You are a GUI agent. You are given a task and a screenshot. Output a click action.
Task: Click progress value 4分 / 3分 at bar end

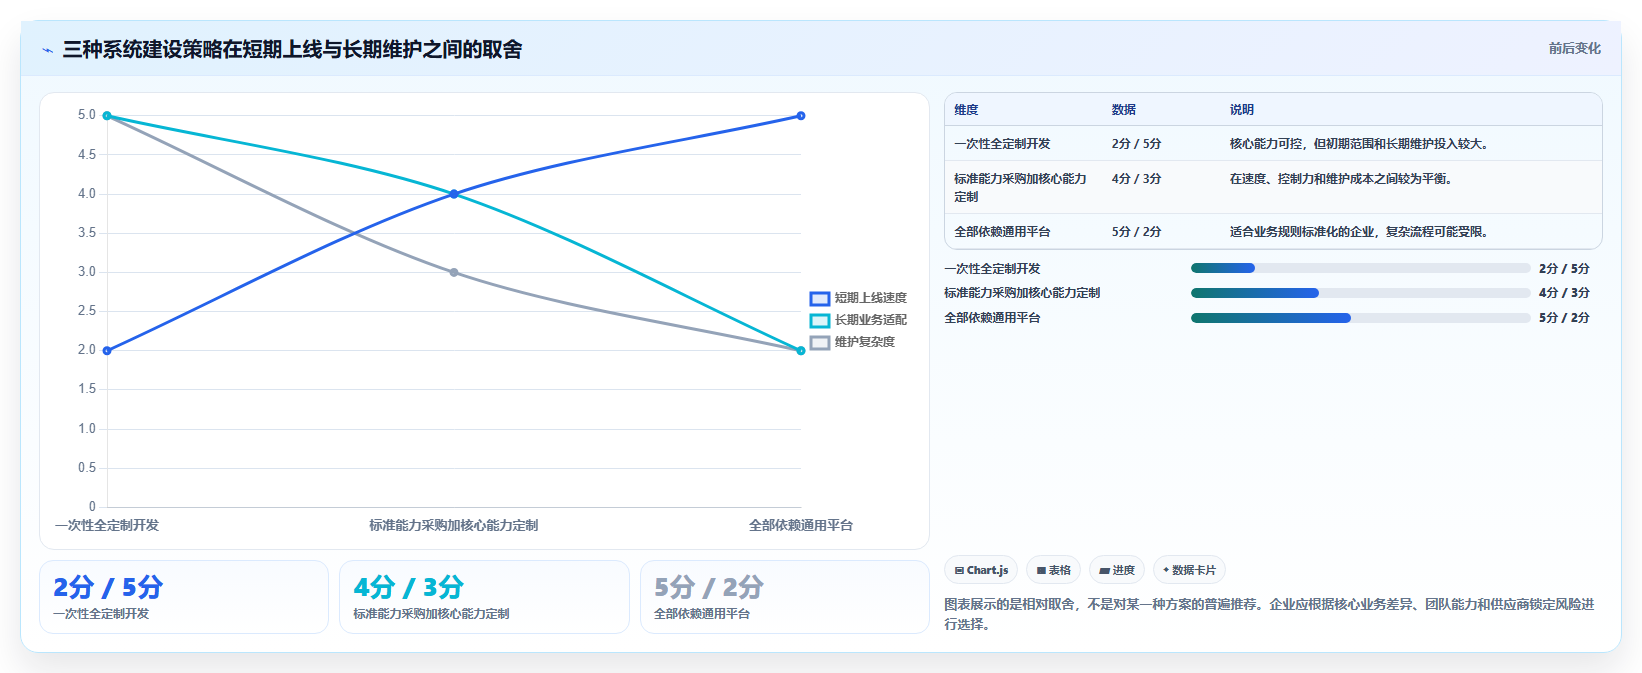click(x=1564, y=293)
